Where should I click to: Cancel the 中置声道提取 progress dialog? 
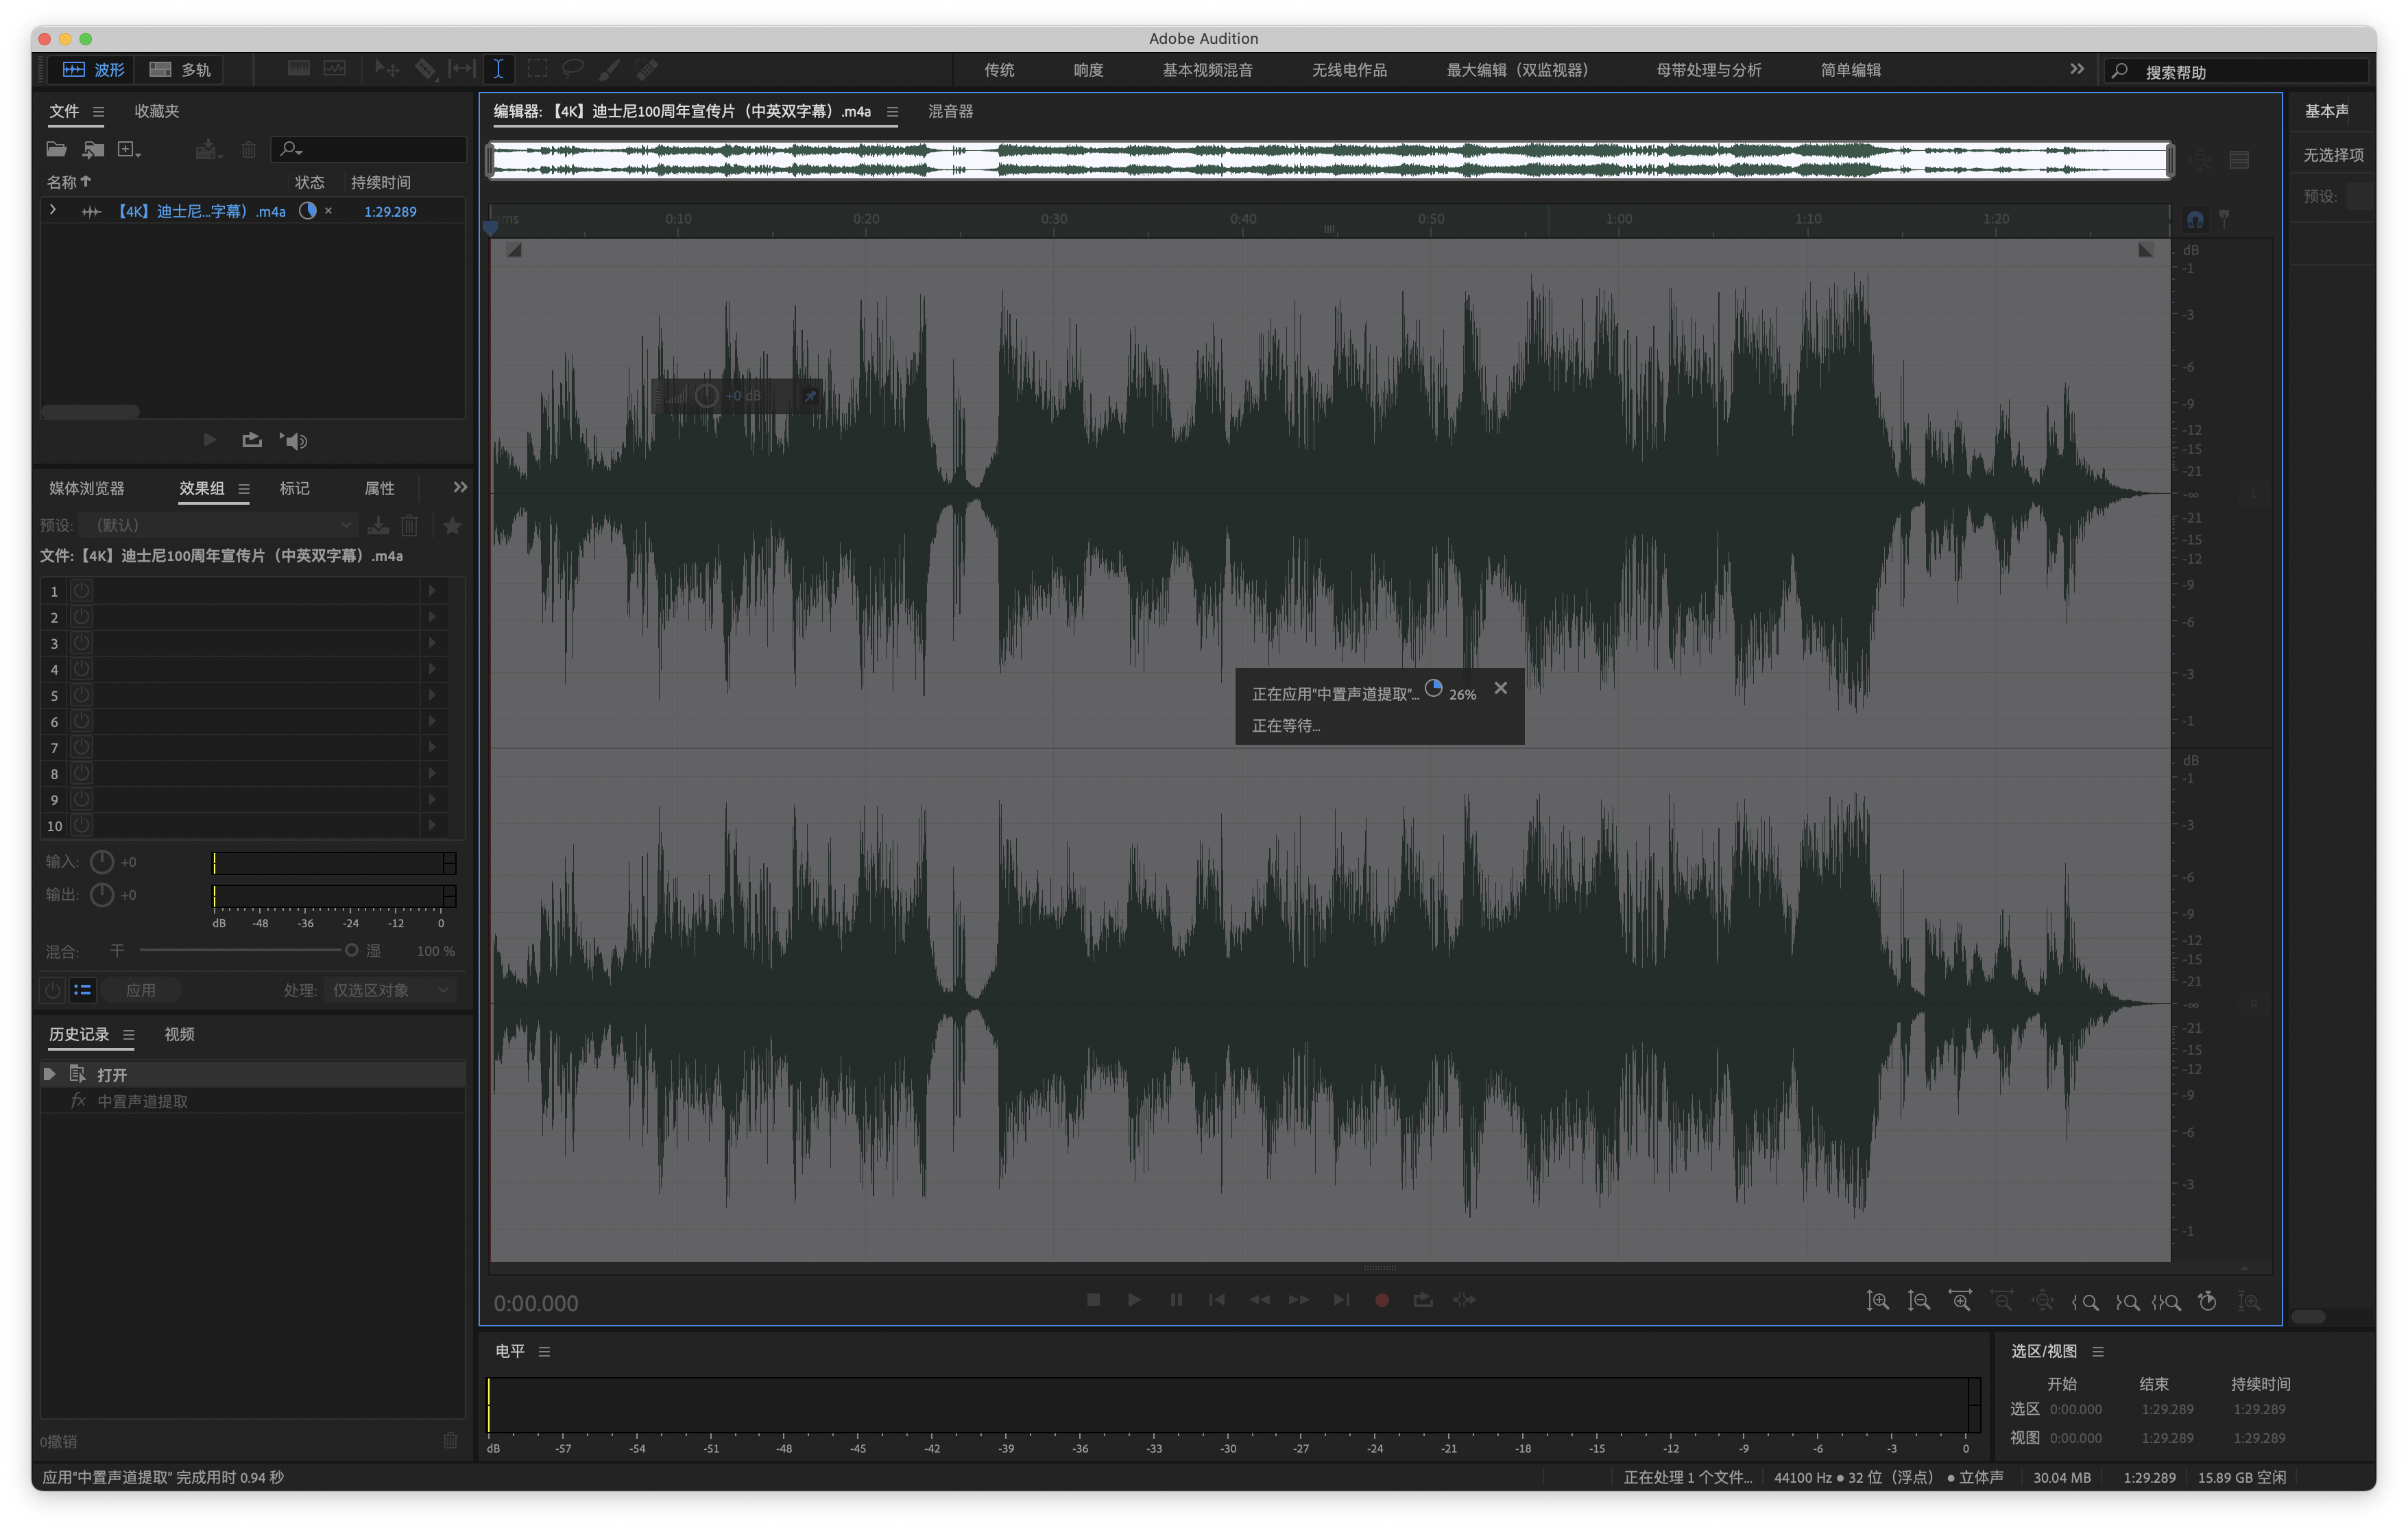click(1500, 688)
